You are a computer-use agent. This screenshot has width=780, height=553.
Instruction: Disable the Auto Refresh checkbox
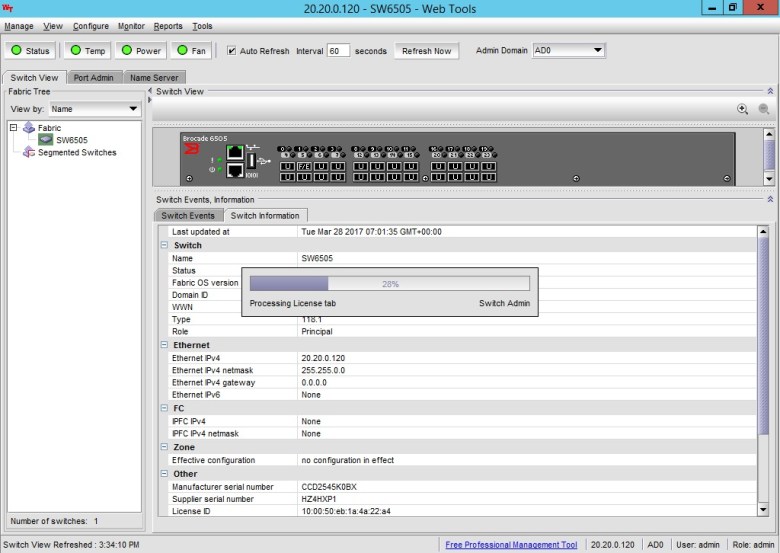pos(232,51)
